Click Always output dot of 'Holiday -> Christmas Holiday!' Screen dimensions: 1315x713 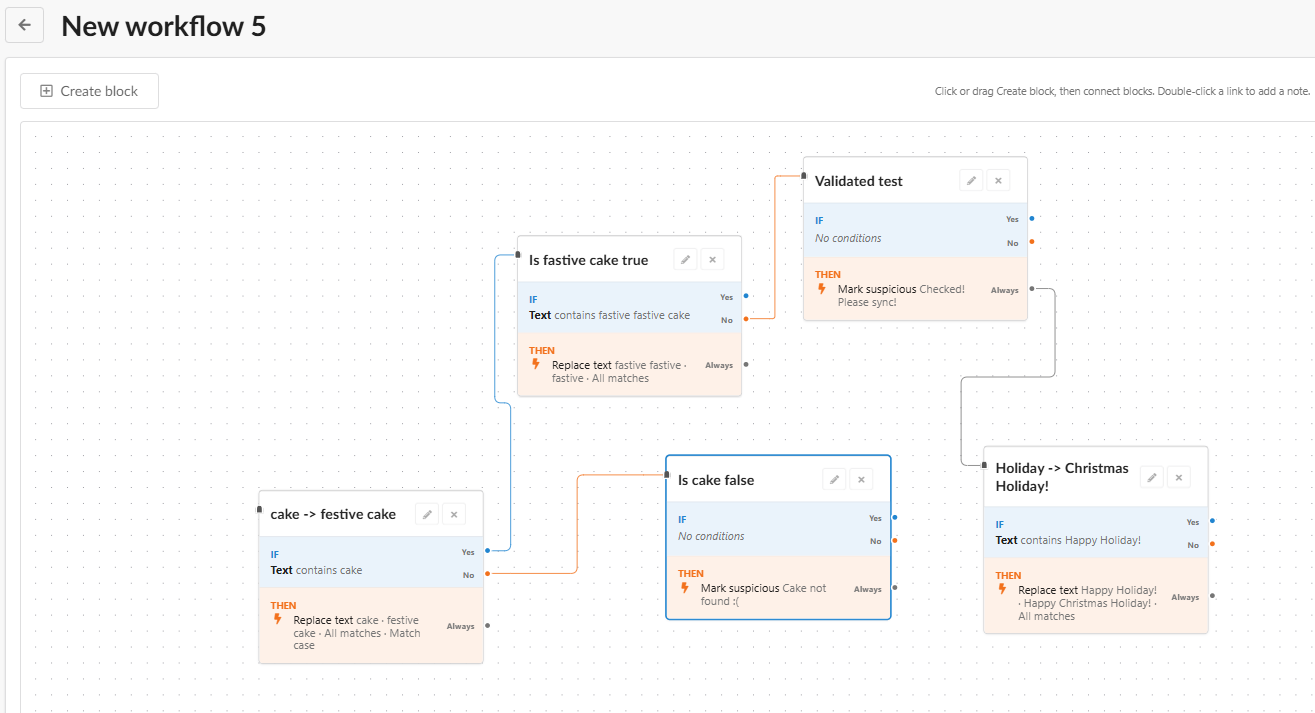tap(1212, 596)
